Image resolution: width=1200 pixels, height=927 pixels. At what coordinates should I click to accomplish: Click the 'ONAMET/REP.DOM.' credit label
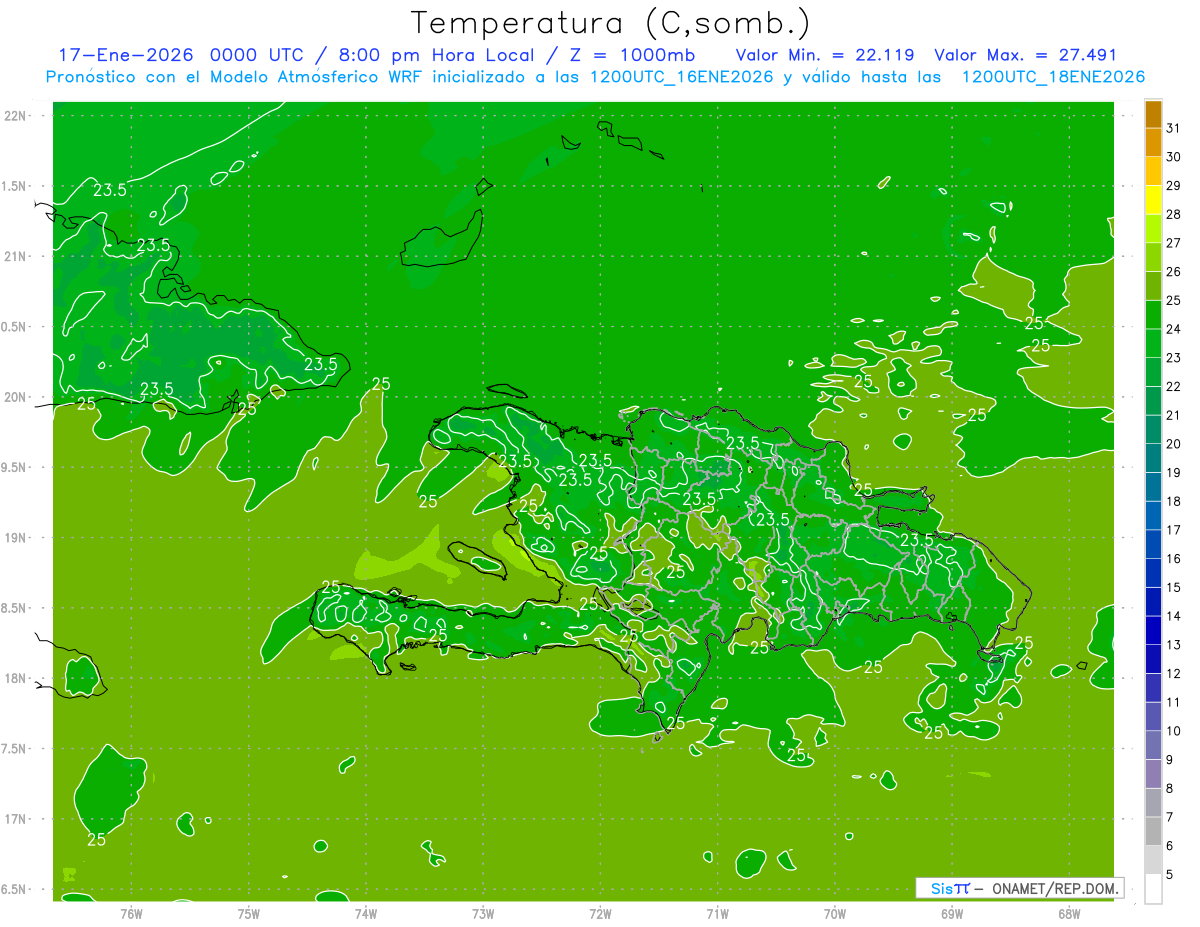tap(1056, 888)
